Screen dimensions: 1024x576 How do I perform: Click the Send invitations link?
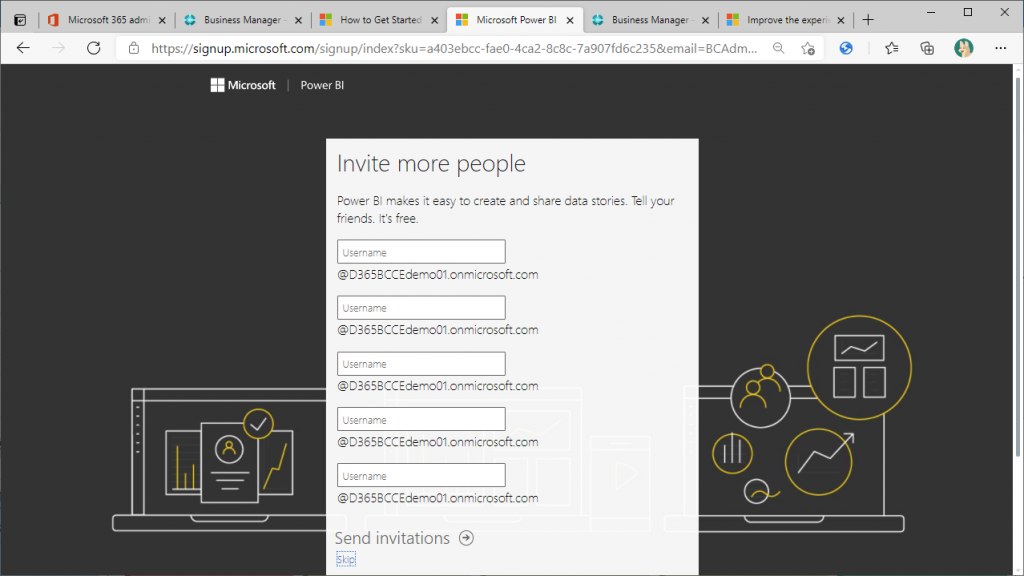click(392, 538)
